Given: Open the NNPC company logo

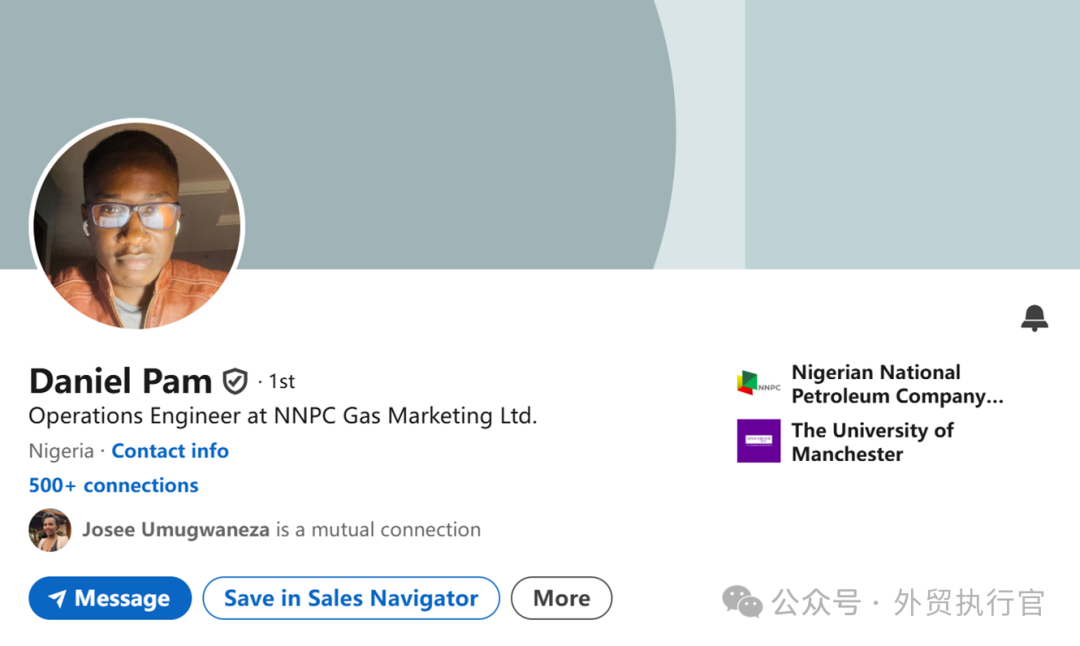Looking at the screenshot, I should [x=758, y=383].
